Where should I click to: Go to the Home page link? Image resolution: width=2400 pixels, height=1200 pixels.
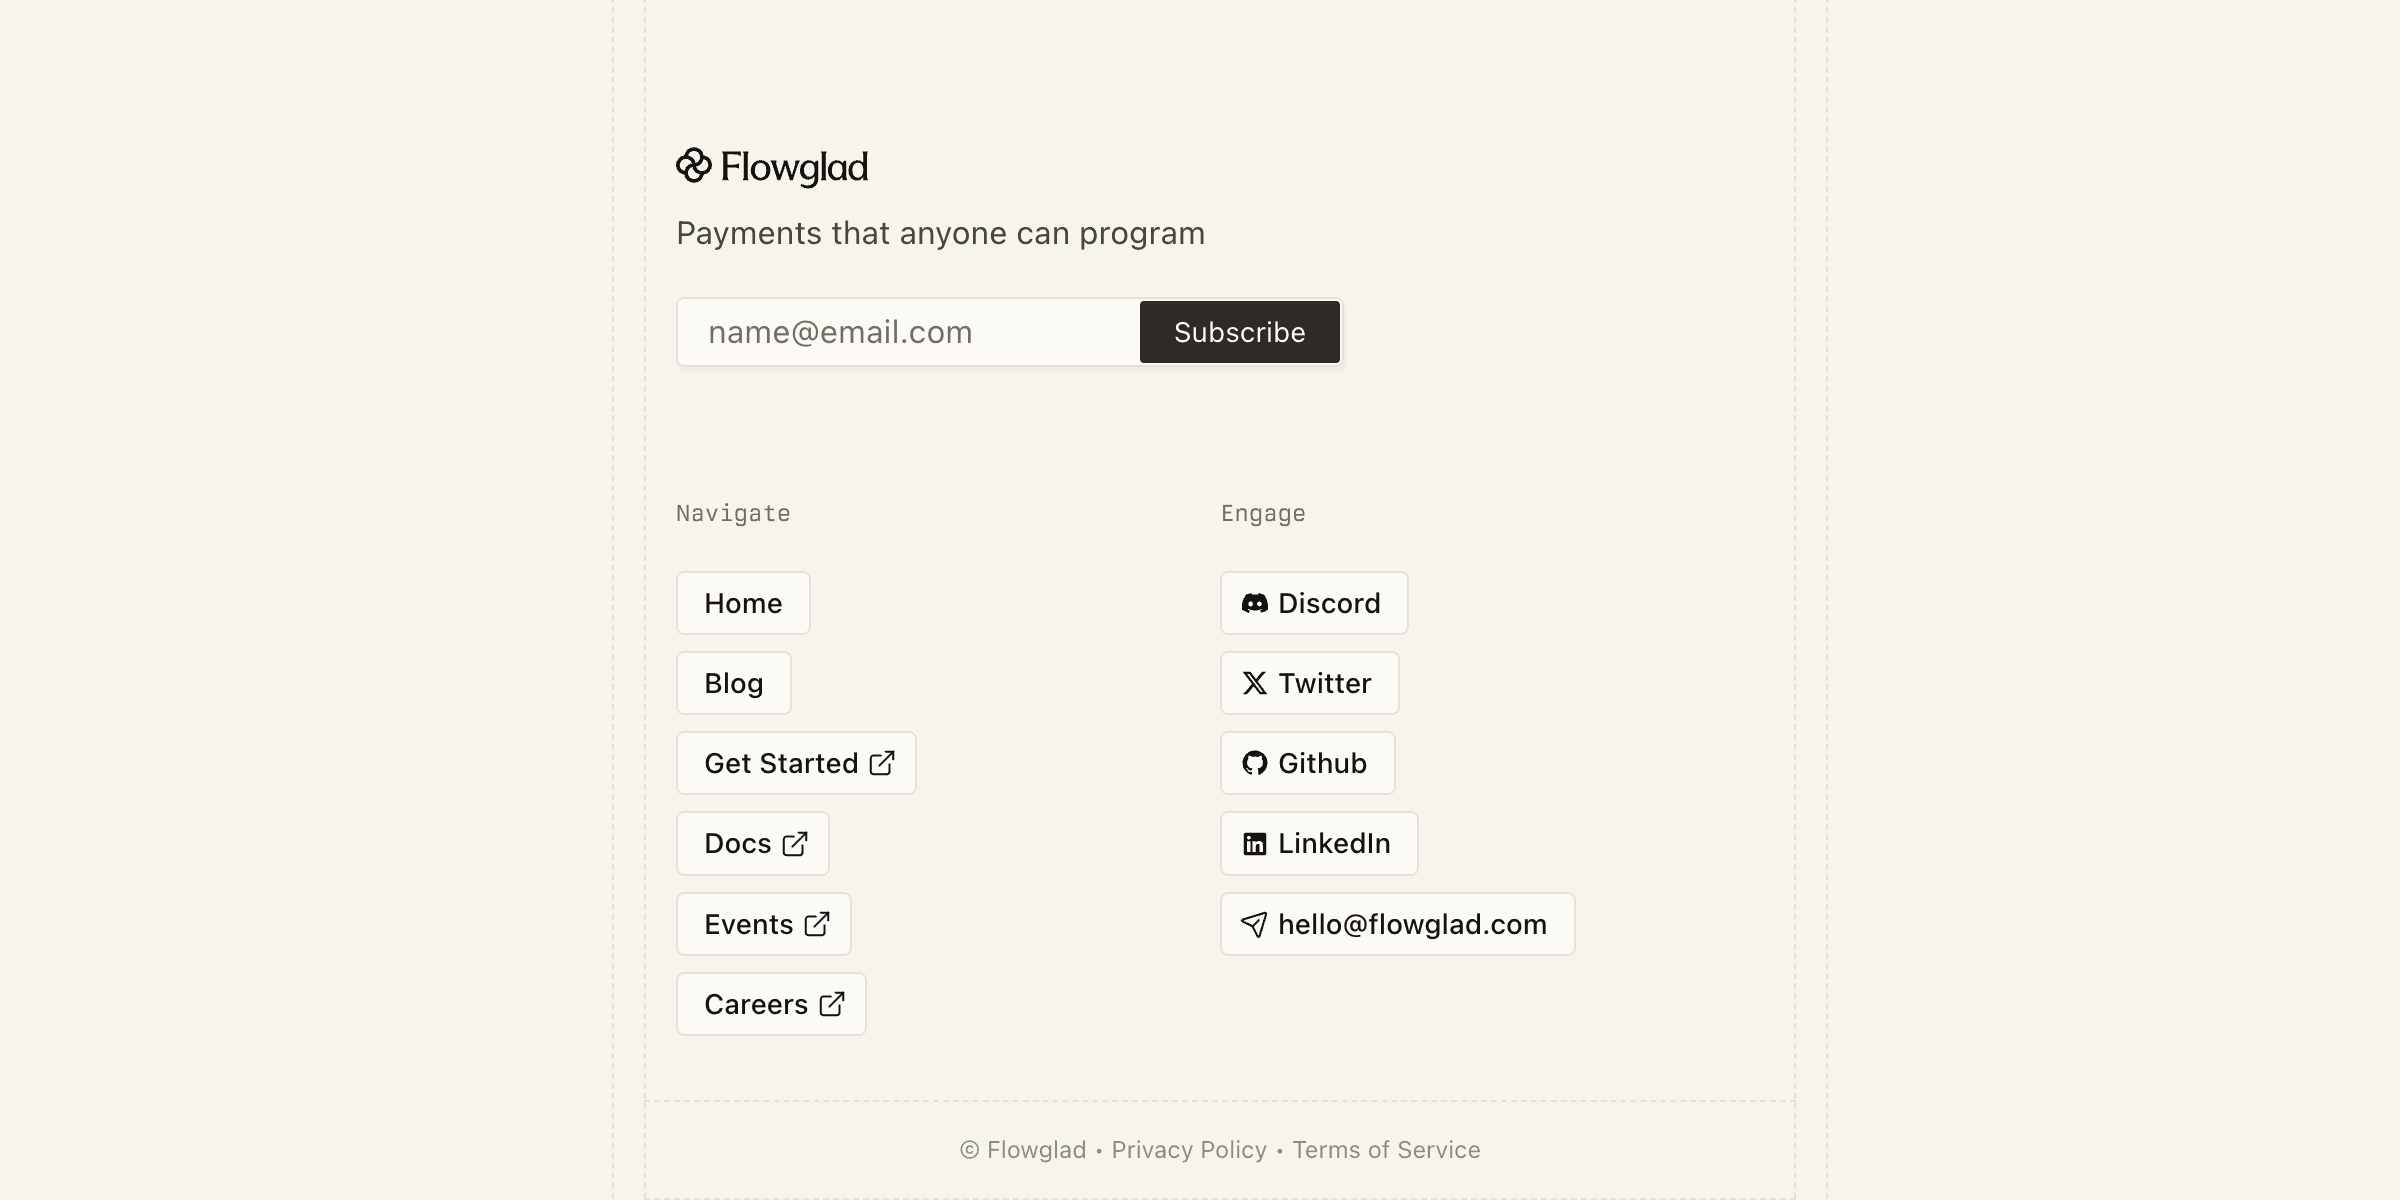[743, 603]
